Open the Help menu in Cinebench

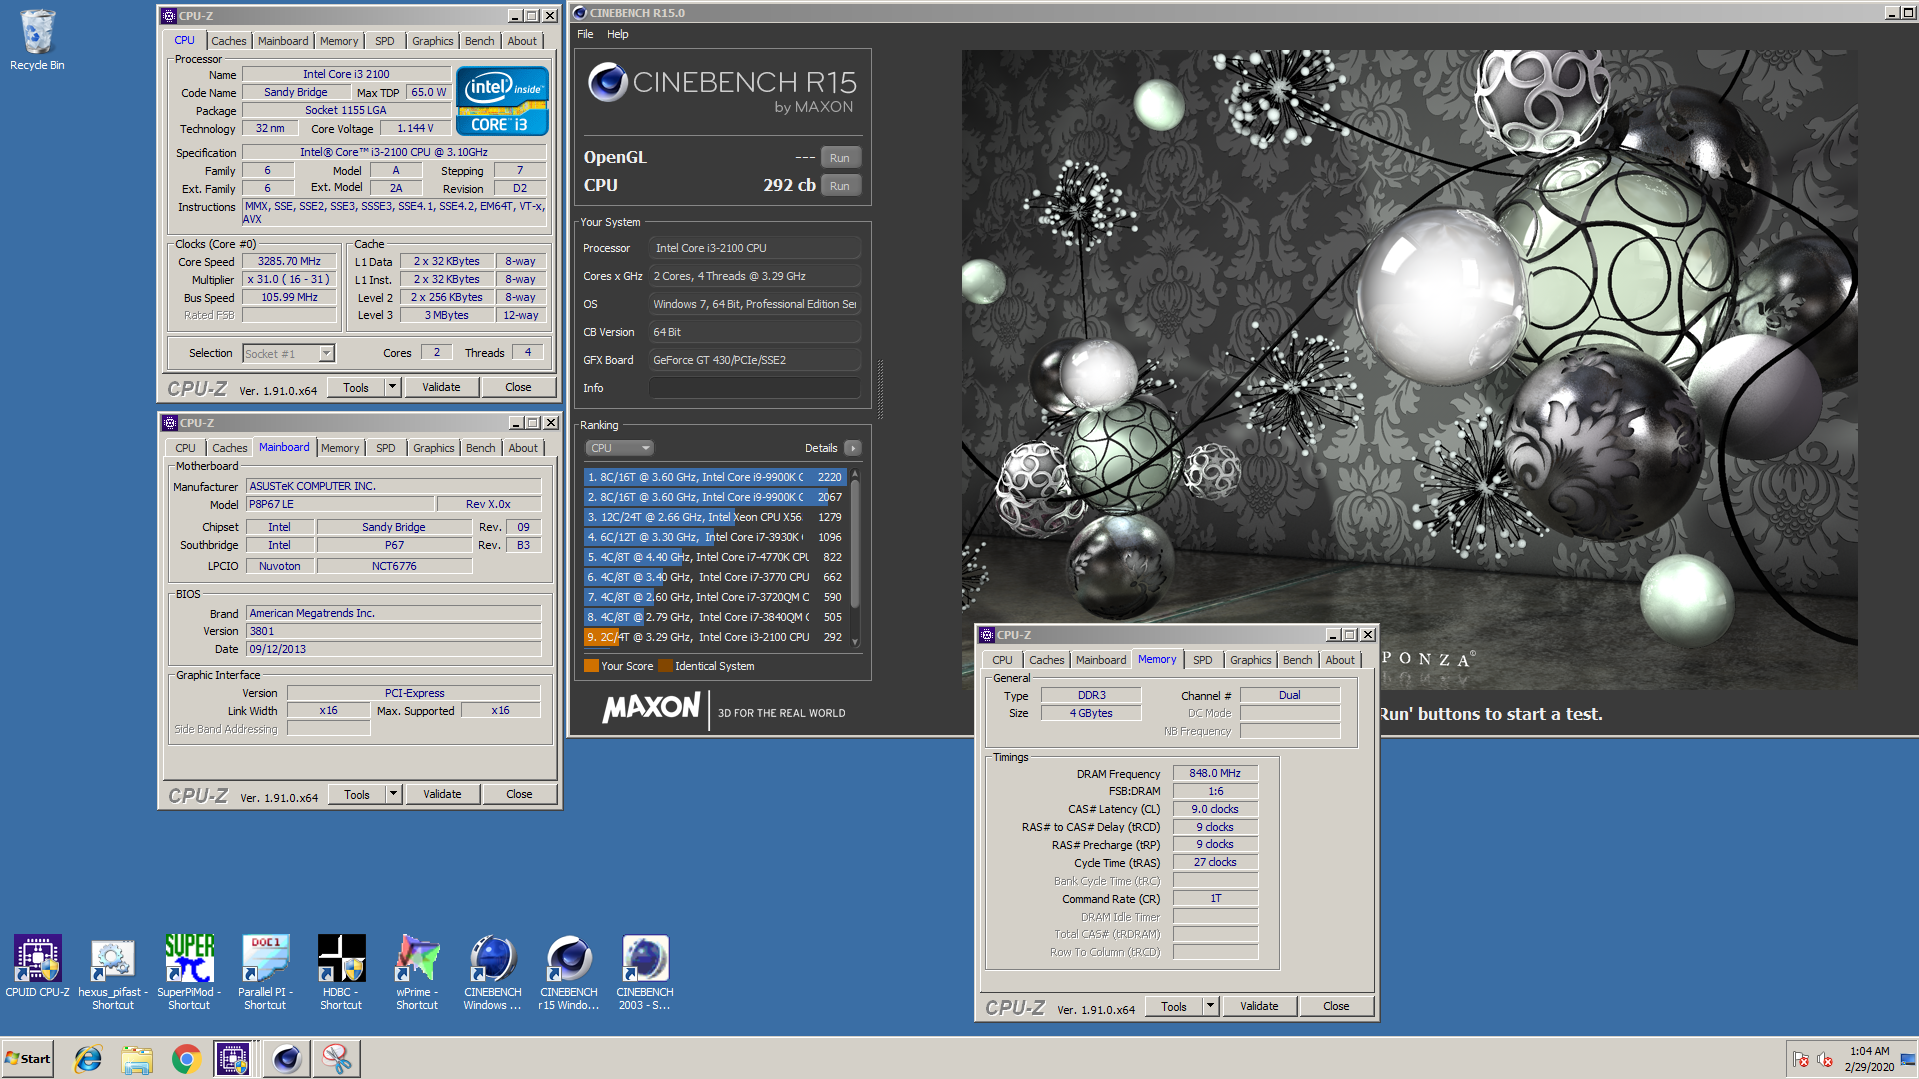(618, 34)
